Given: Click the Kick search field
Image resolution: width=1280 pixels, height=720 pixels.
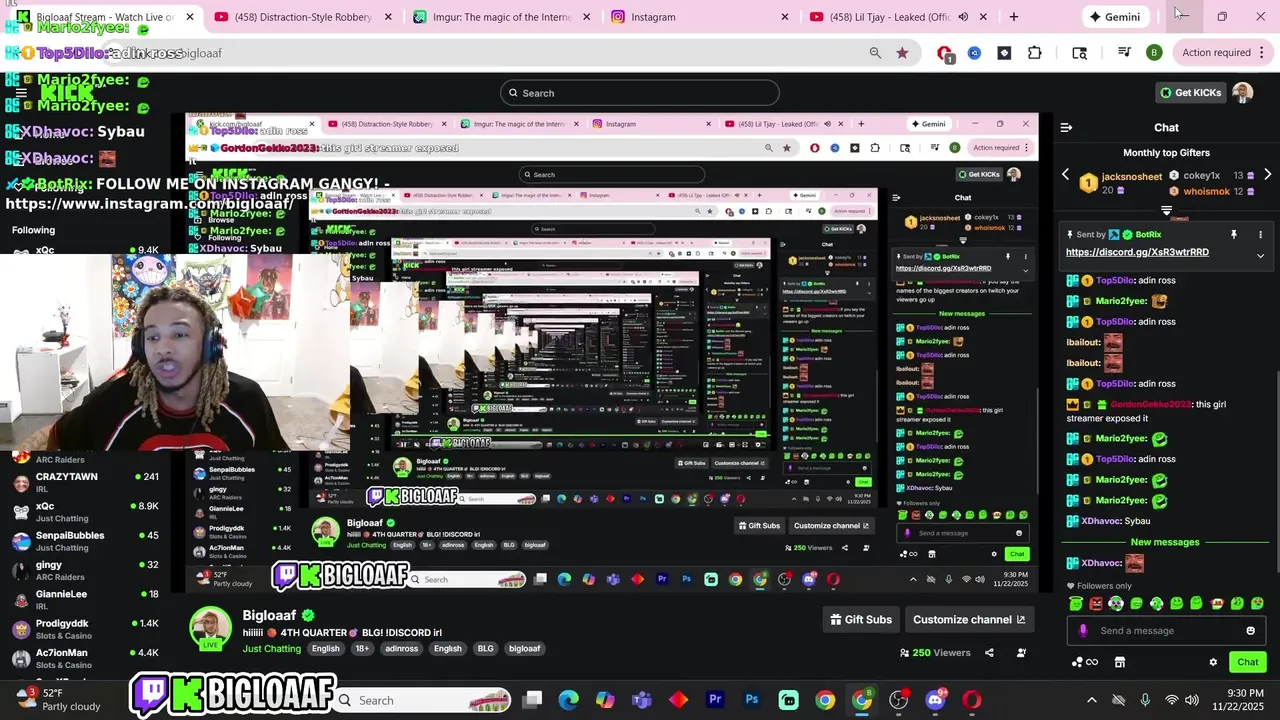Looking at the screenshot, I should pyautogui.click(x=640, y=93).
